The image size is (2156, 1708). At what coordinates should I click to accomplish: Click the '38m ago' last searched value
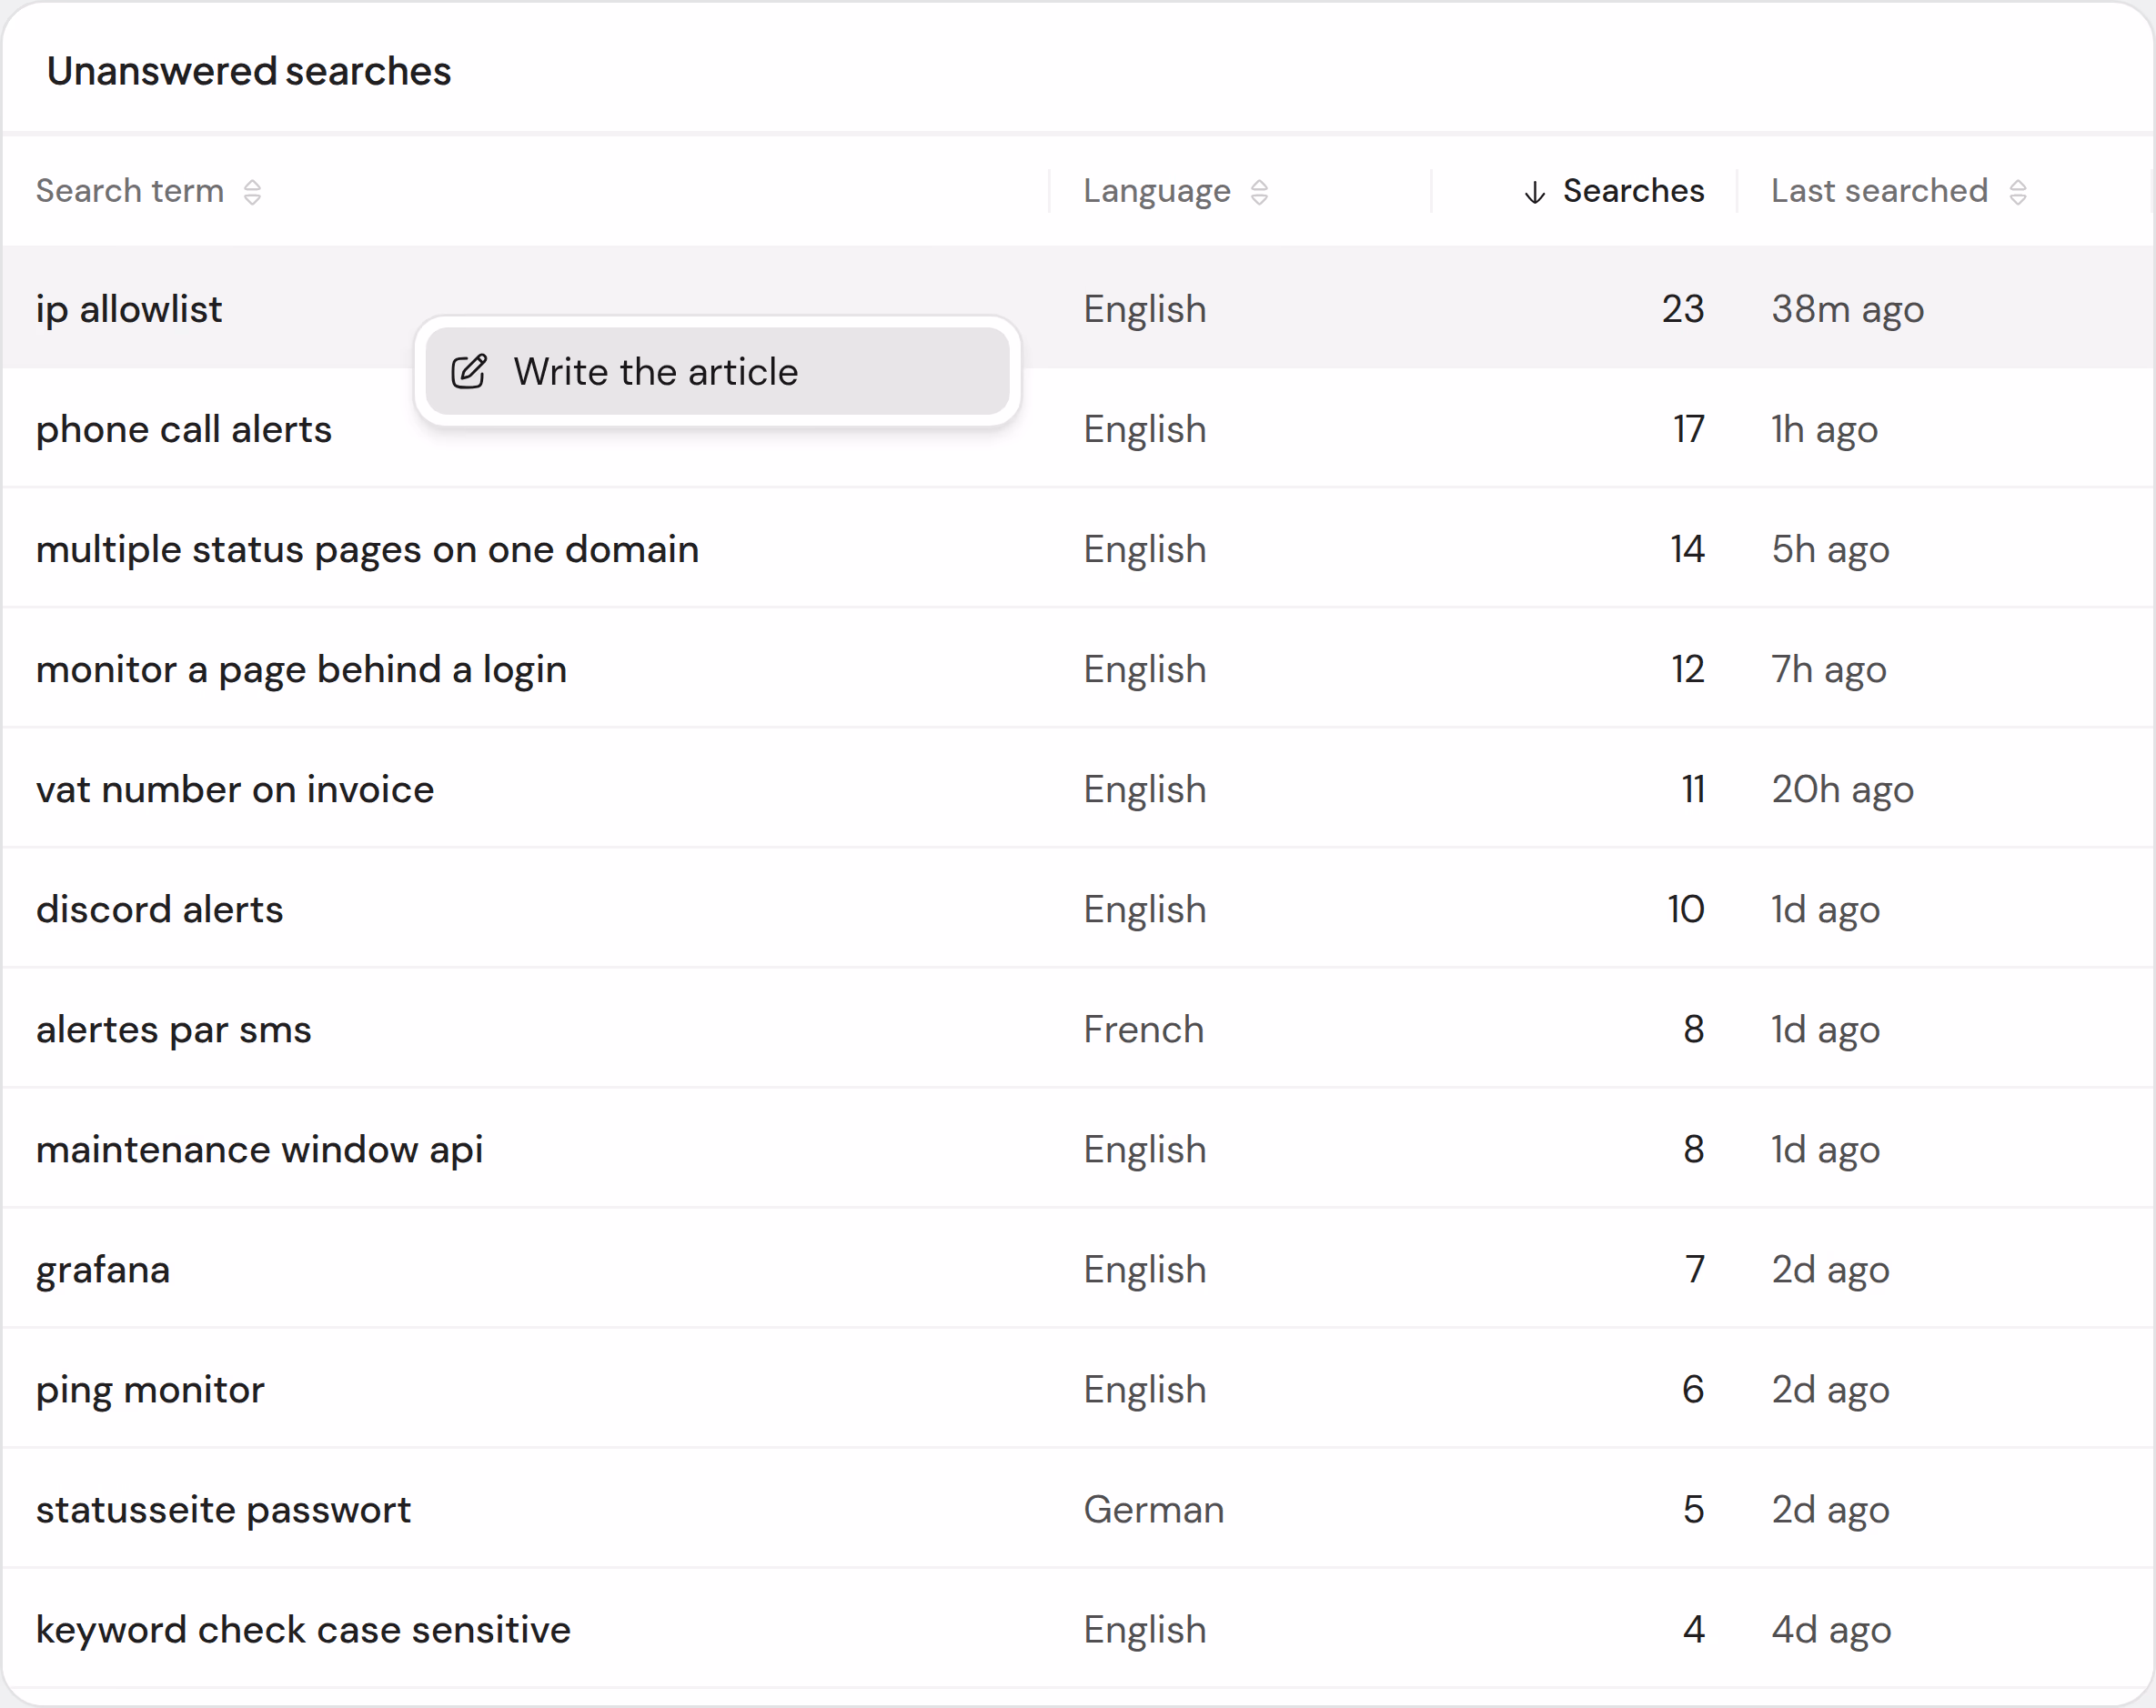pyautogui.click(x=1847, y=309)
